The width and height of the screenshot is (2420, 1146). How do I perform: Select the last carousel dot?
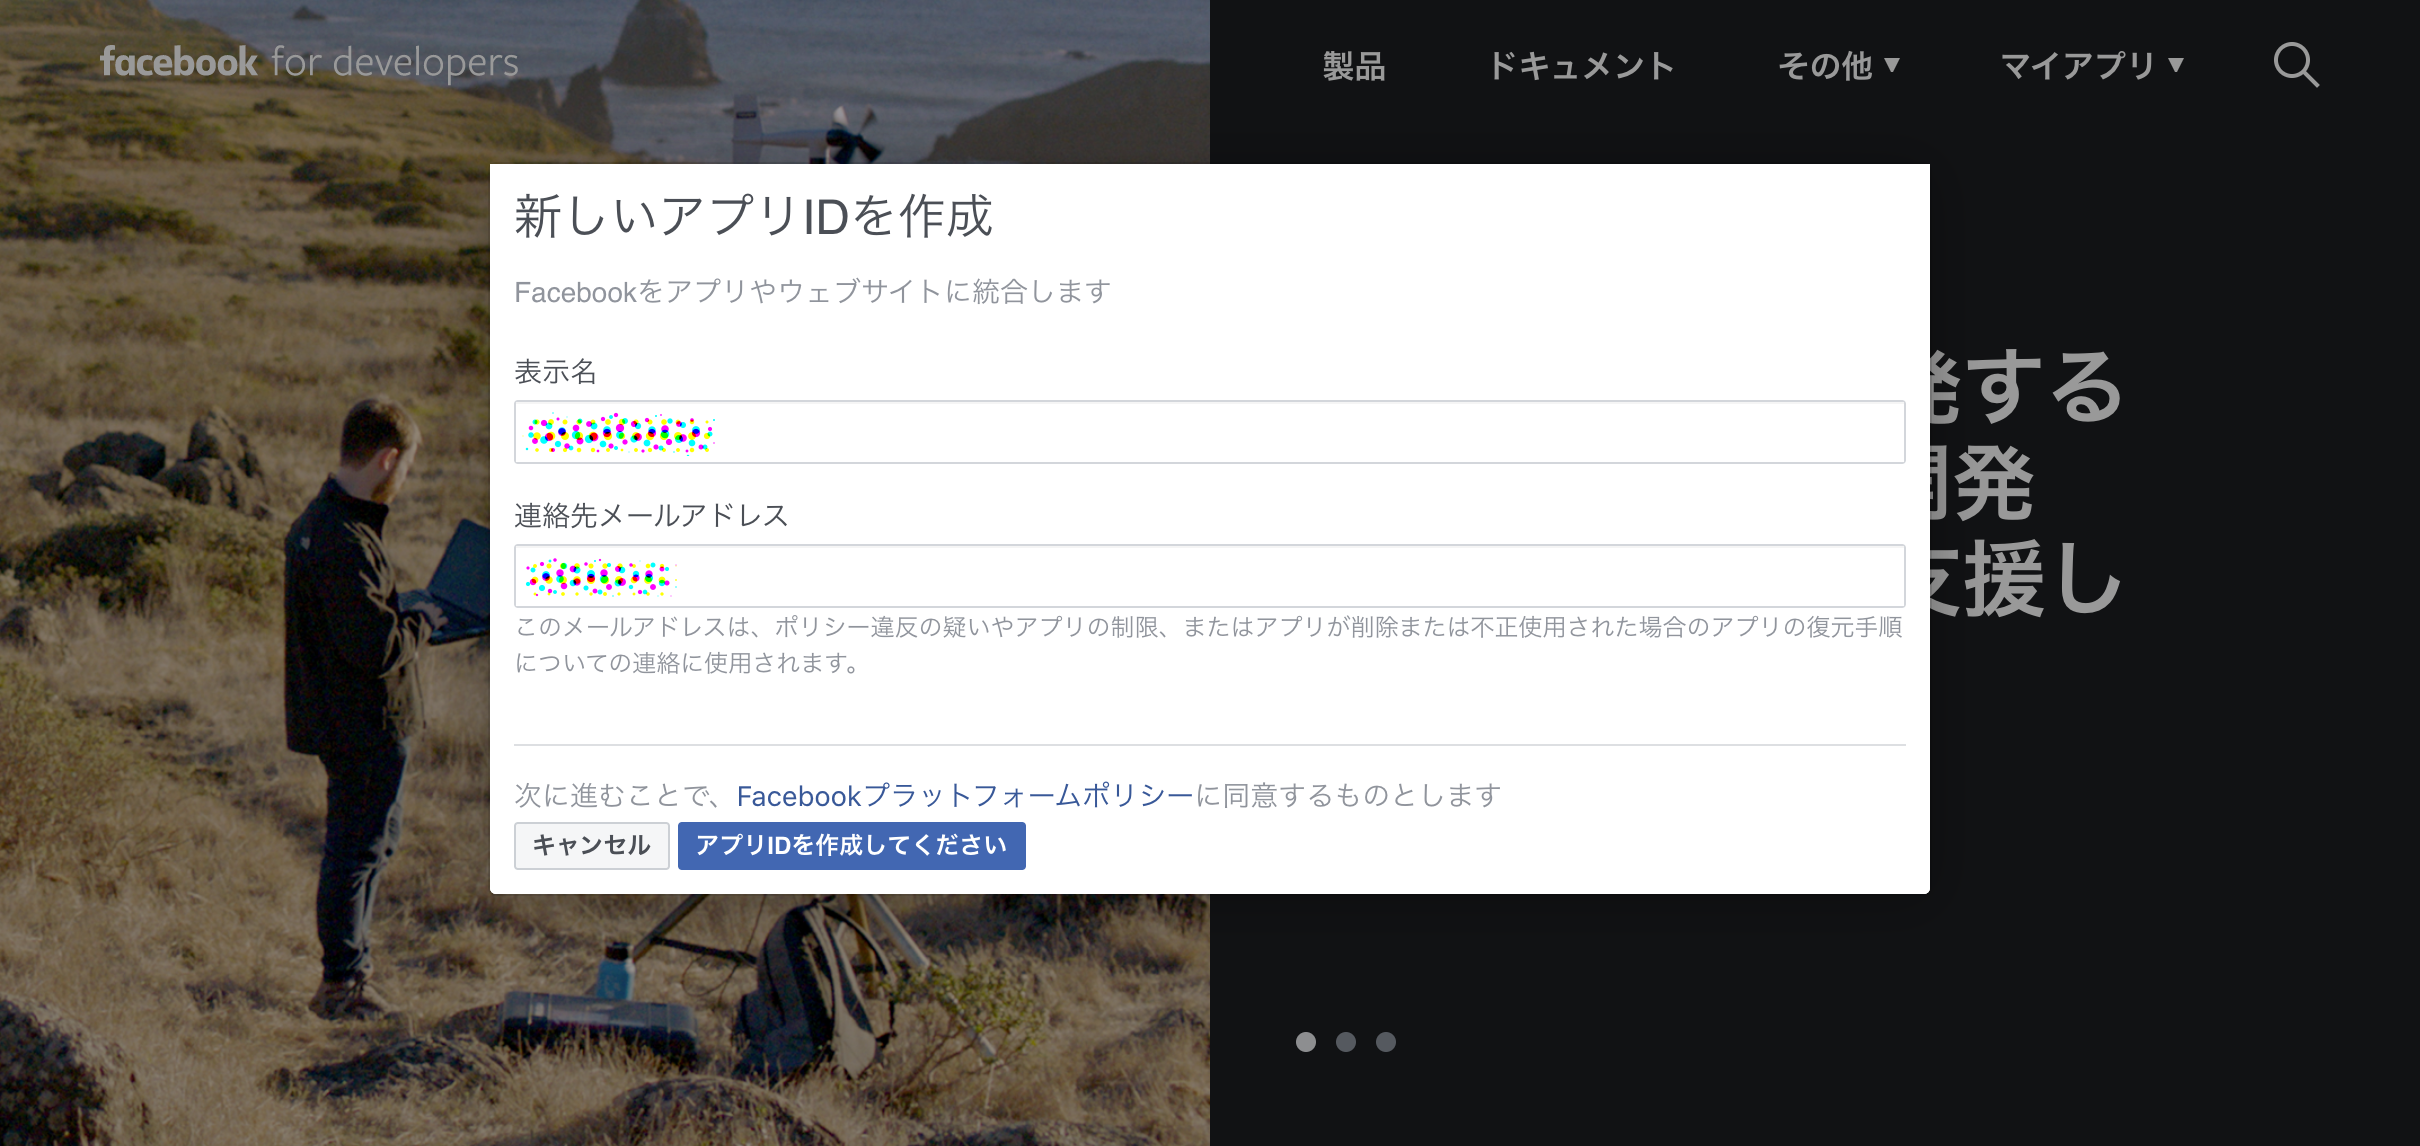coord(1385,1042)
